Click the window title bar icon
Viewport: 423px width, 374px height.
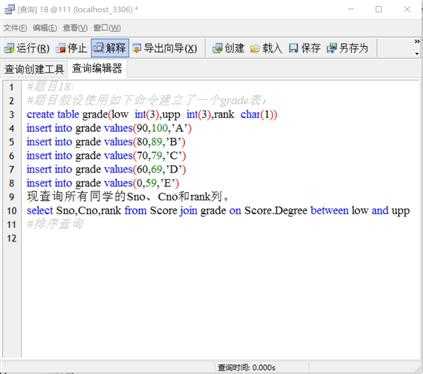[10, 9]
